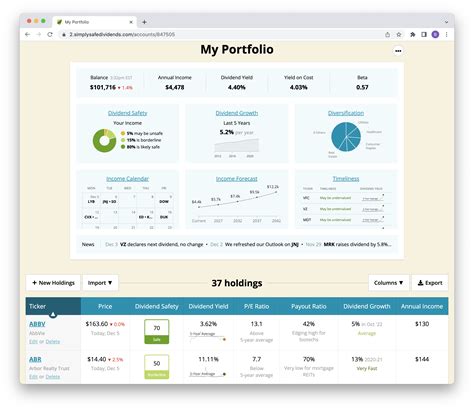This screenshot has width=474, height=410.
Task: Click the diversification pie chart
Action: (x=346, y=137)
